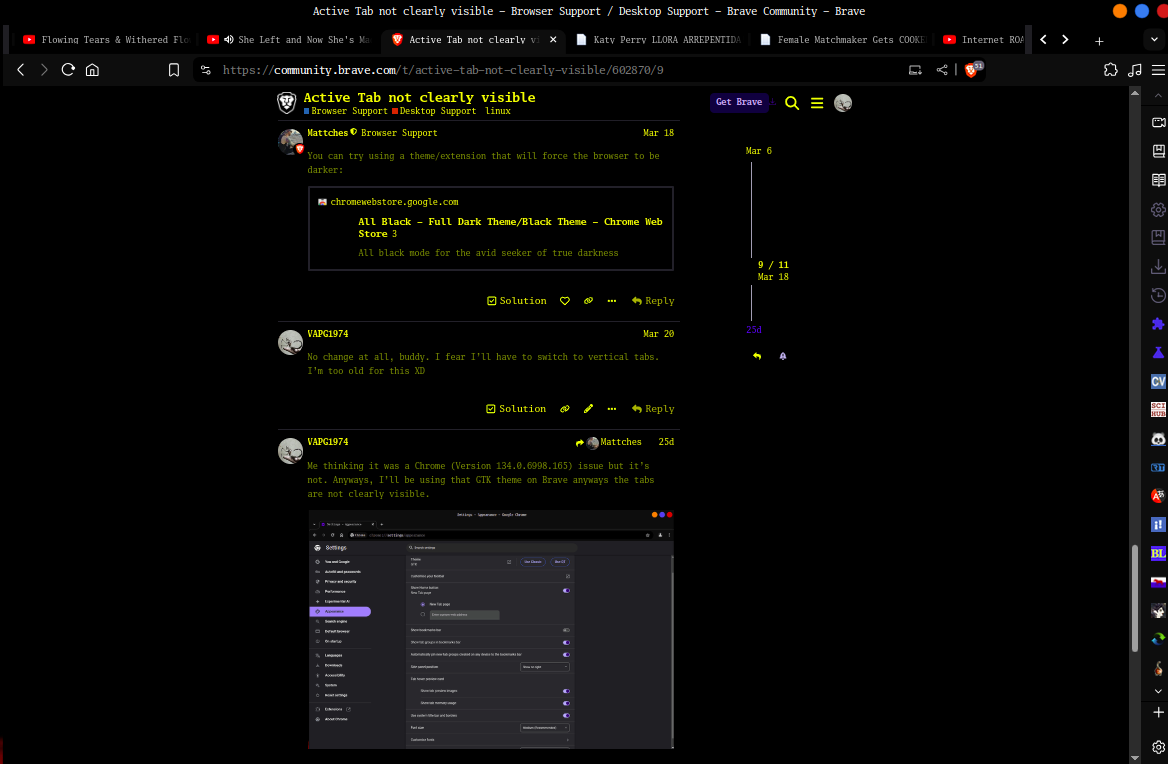Reload the current page
1168x764 pixels.
tap(68, 70)
